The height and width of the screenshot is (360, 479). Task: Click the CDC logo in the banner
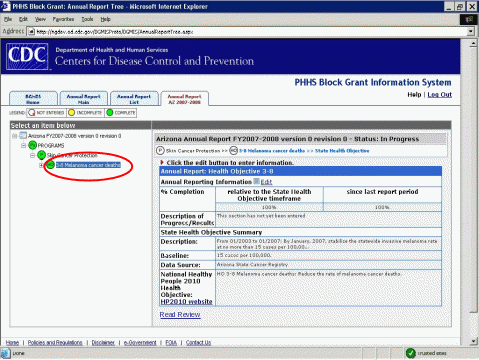(x=27, y=56)
